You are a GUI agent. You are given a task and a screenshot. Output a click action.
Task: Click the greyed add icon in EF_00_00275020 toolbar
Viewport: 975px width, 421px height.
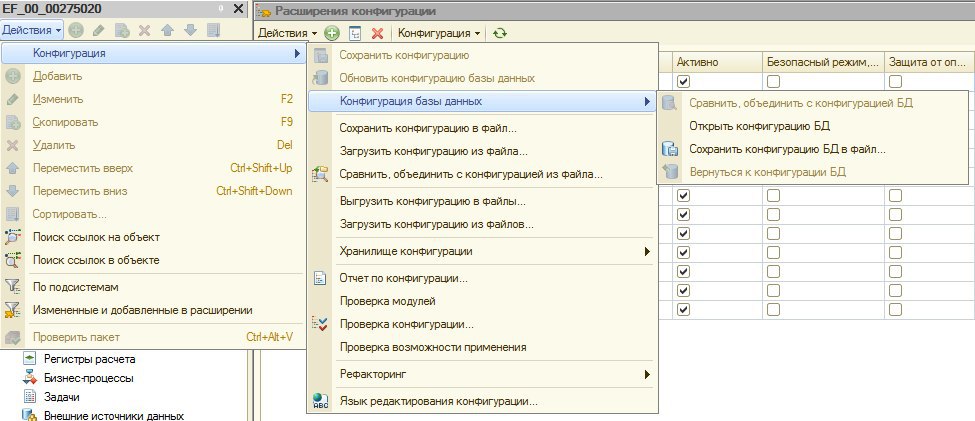tap(75, 30)
